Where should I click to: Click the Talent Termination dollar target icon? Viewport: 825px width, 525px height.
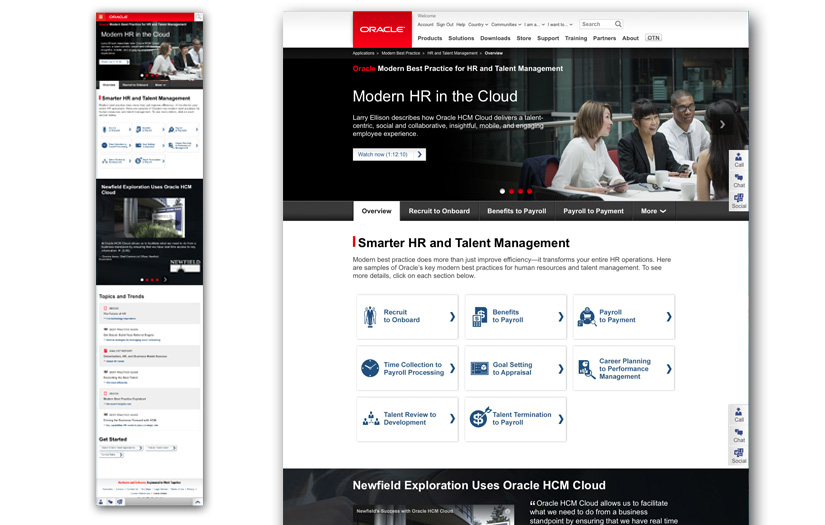(x=479, y=418)
